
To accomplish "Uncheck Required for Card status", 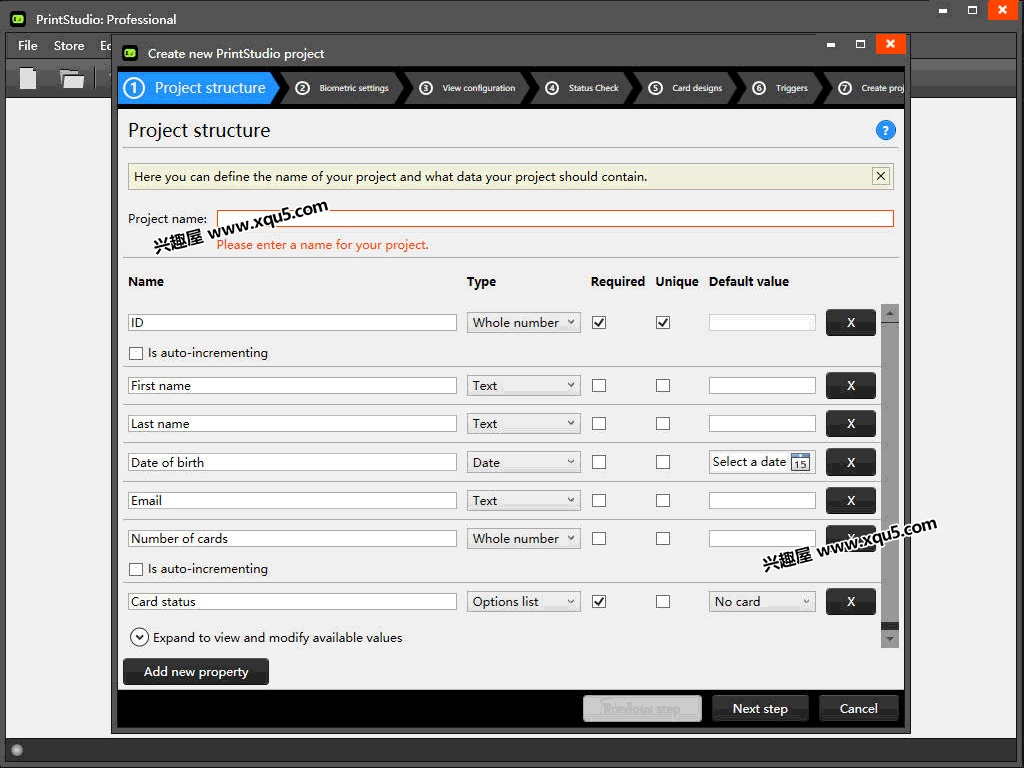I will [x=599, y=601].
